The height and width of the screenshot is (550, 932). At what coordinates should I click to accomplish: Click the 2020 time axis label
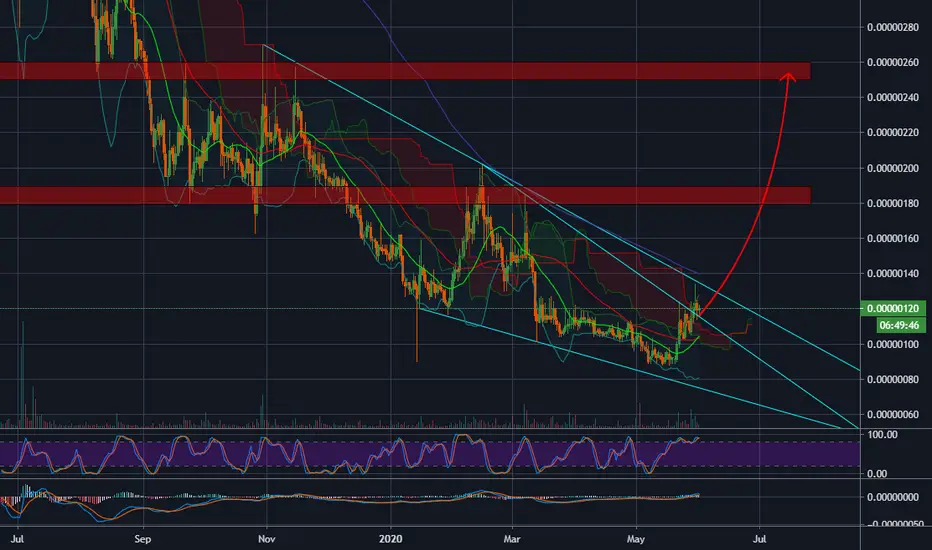pyautogui.click(x=391, y=539)
